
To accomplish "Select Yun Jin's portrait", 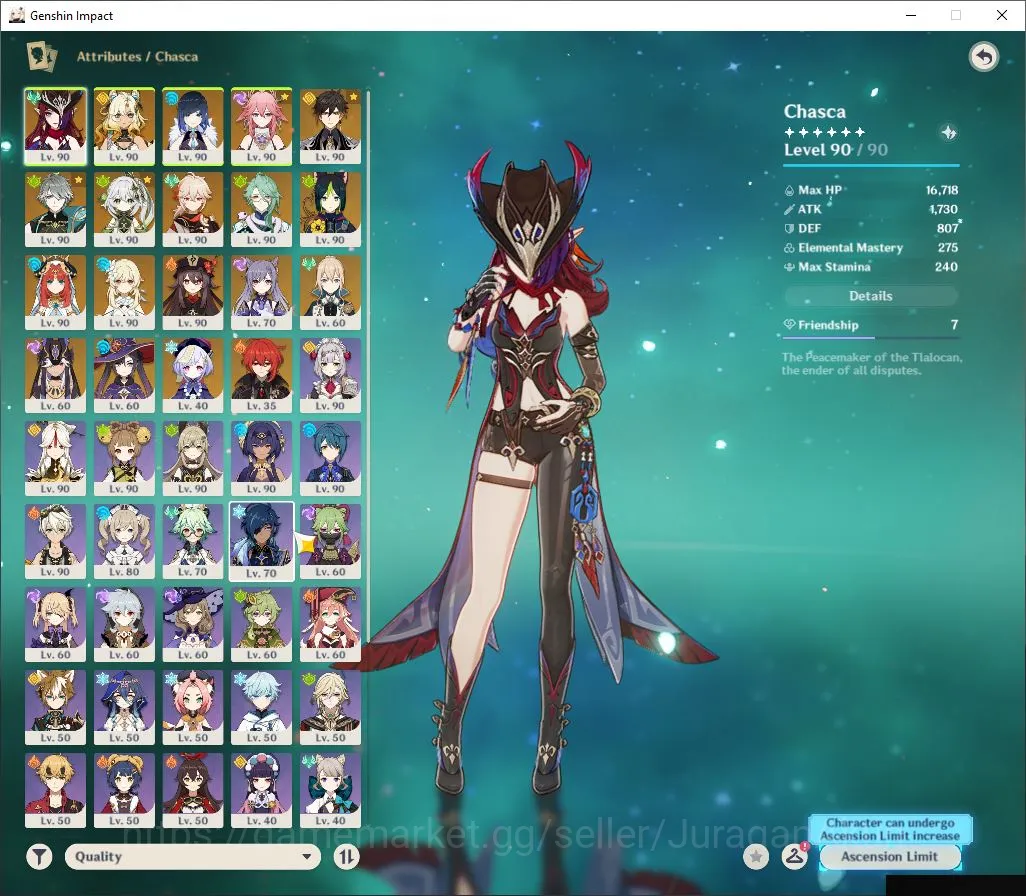I will 262,791.
